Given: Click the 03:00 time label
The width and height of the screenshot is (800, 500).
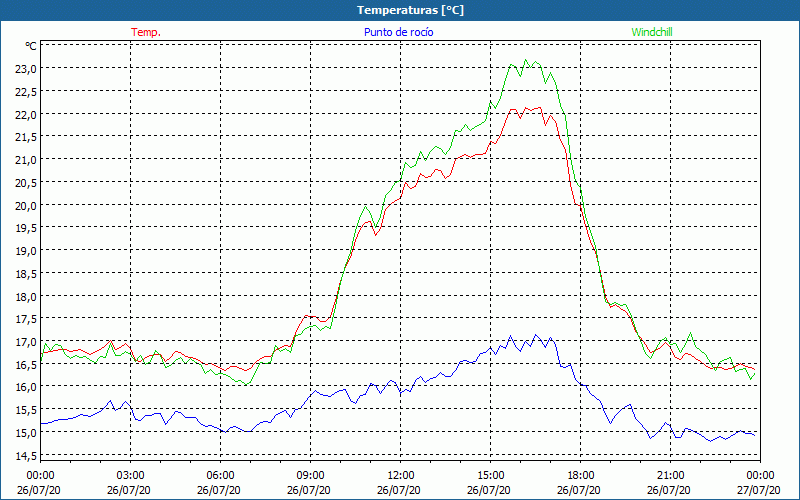Looking at the screenshot, I should point(131,475).
